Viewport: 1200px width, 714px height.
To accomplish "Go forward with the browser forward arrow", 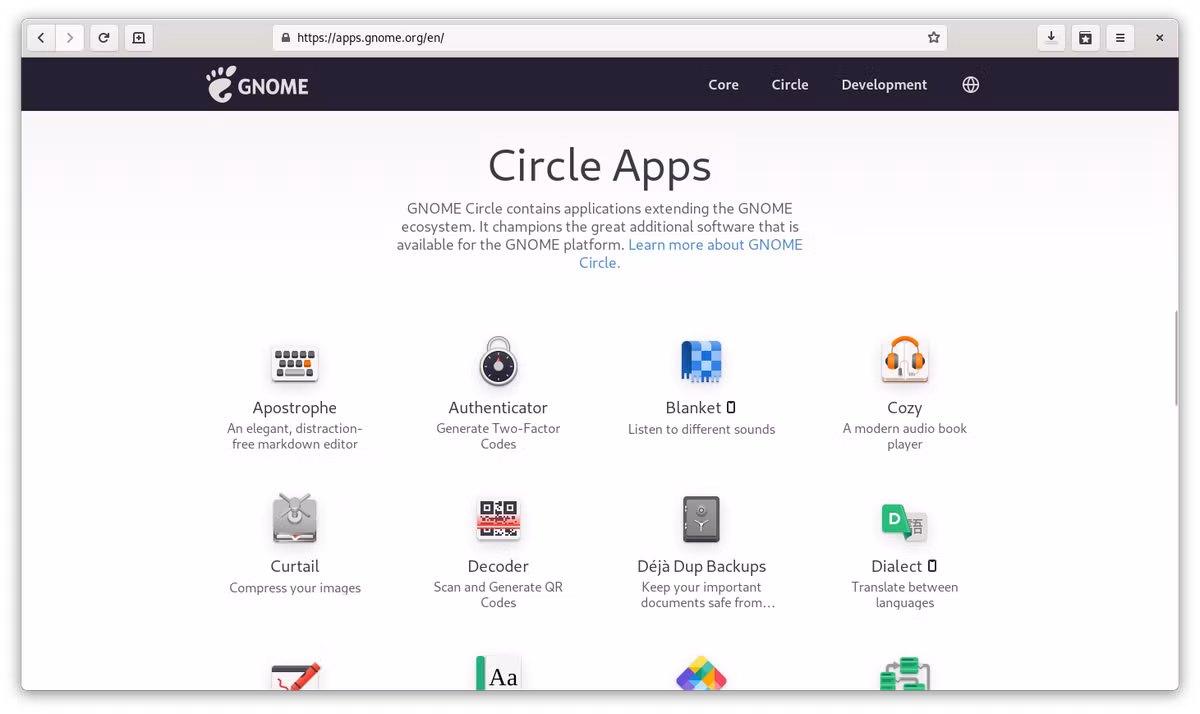I will 69,38.
